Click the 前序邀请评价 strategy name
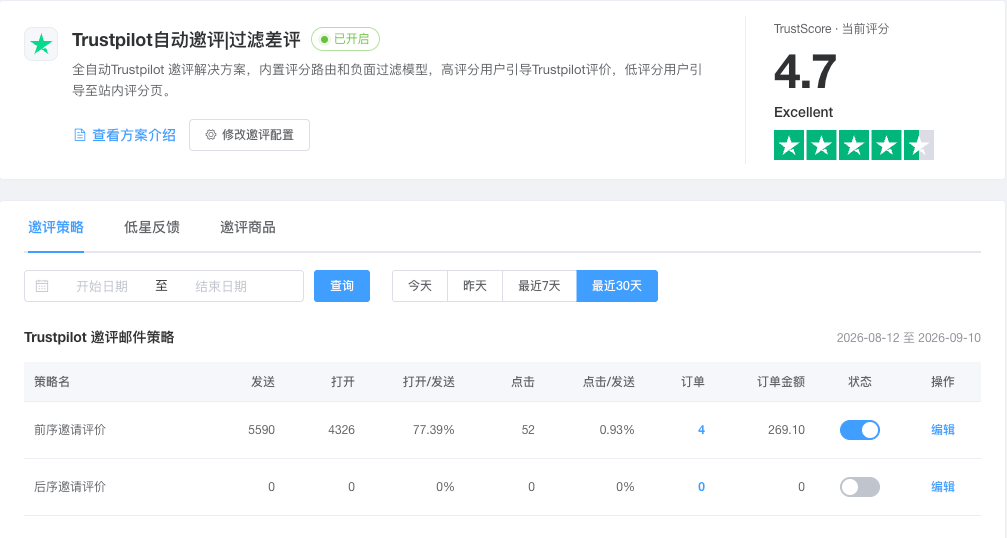The image size is (1007, 538). 70,430
